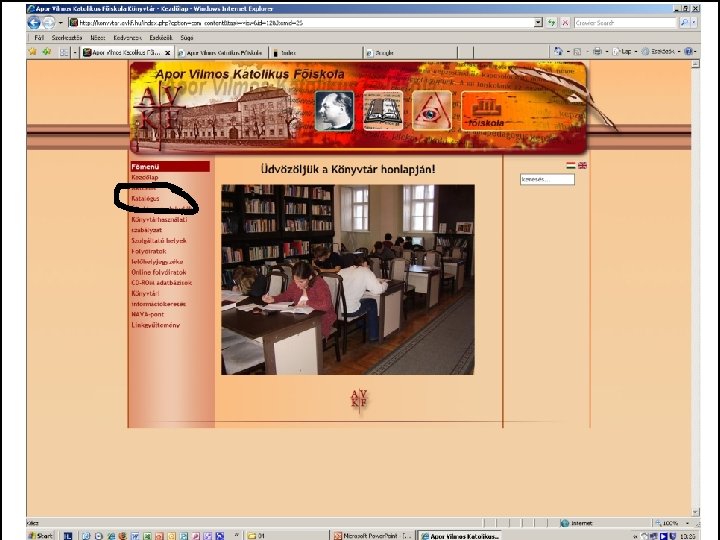Click the scrollbar down arrow

click(695, 512)
